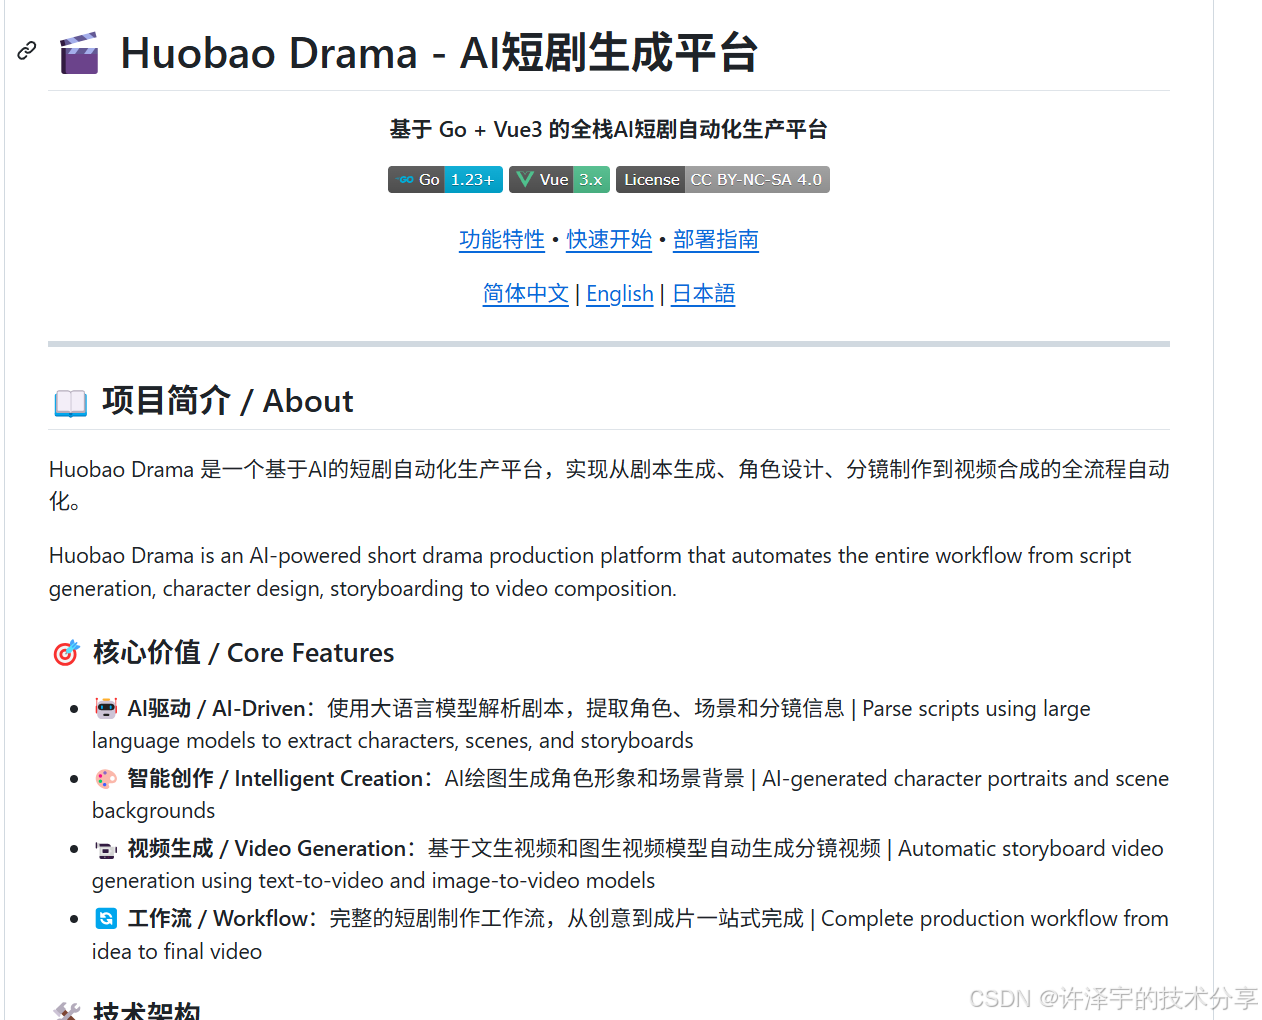Click the palette icon beside 智能创作
1262x1020 pixels.
point(106,778)
